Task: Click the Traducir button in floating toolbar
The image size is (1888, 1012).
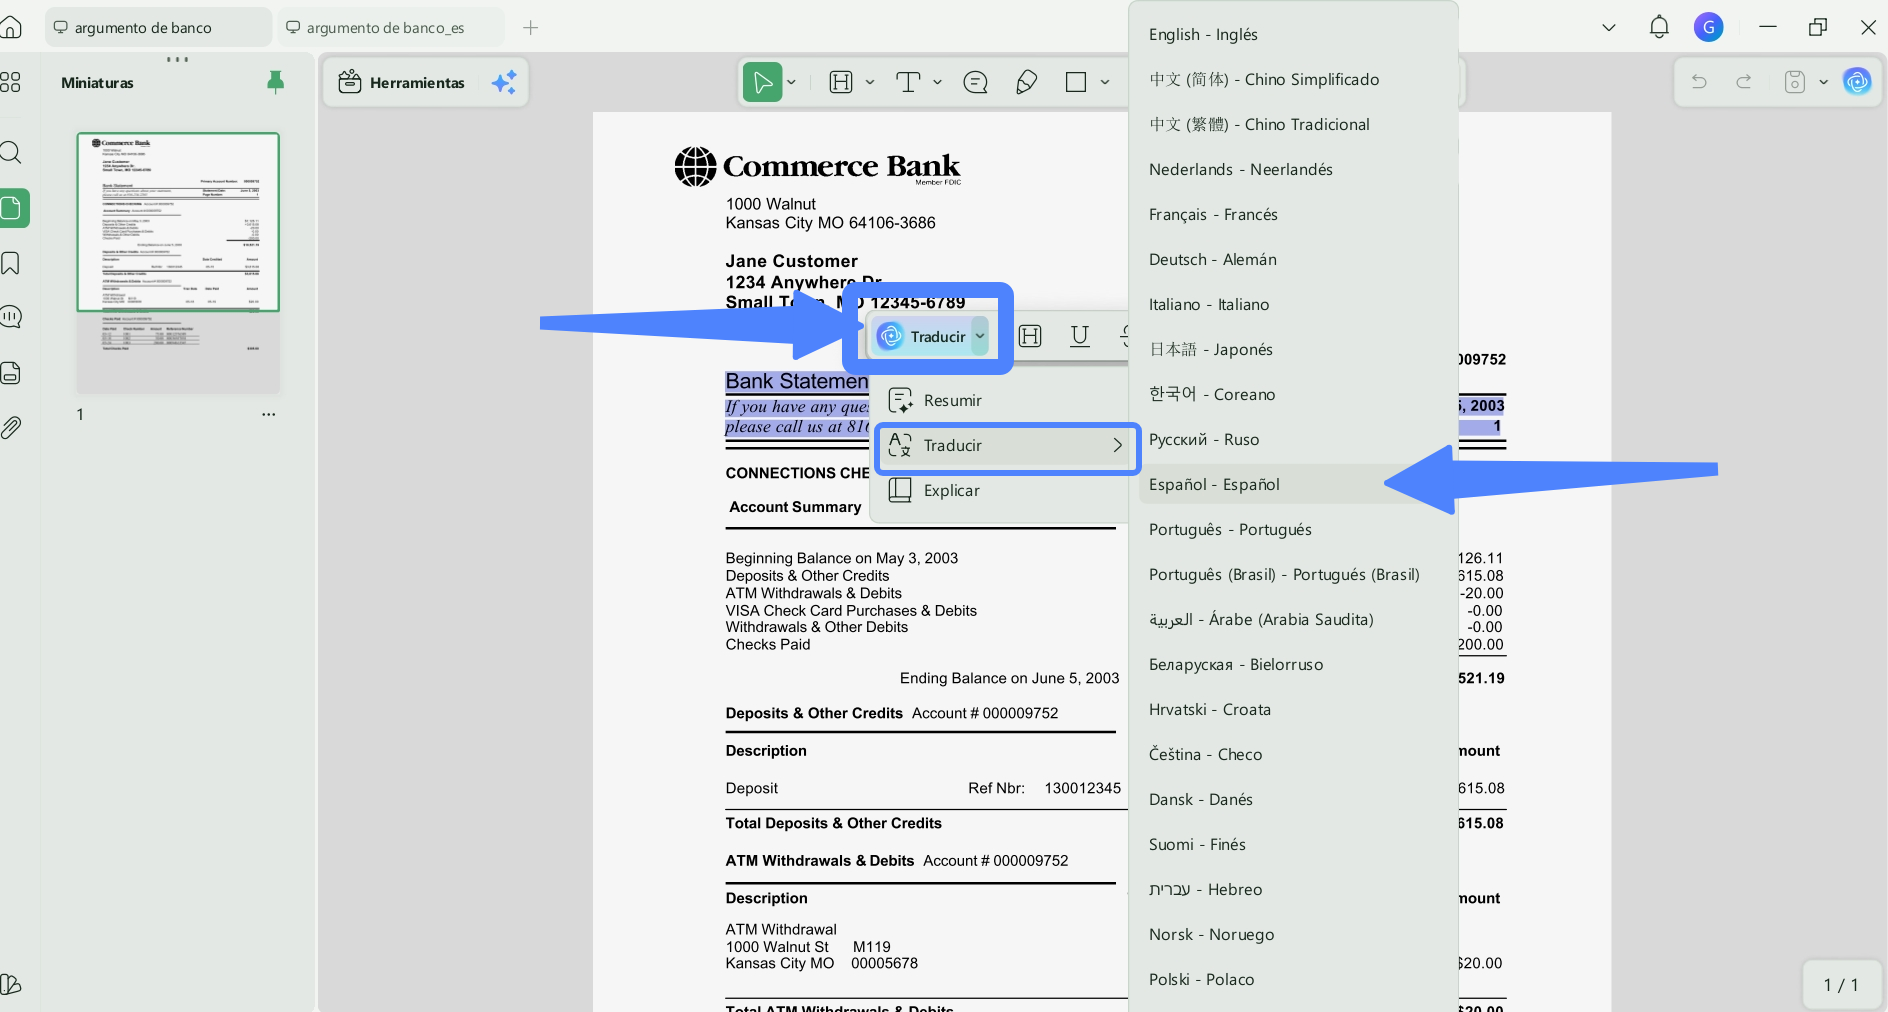Action: (x=922, y=336)
